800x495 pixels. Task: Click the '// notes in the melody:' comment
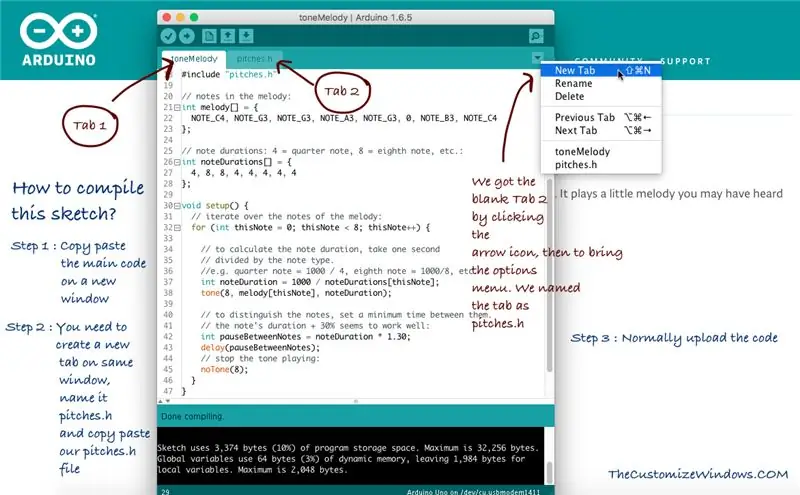tap(236, 96)
